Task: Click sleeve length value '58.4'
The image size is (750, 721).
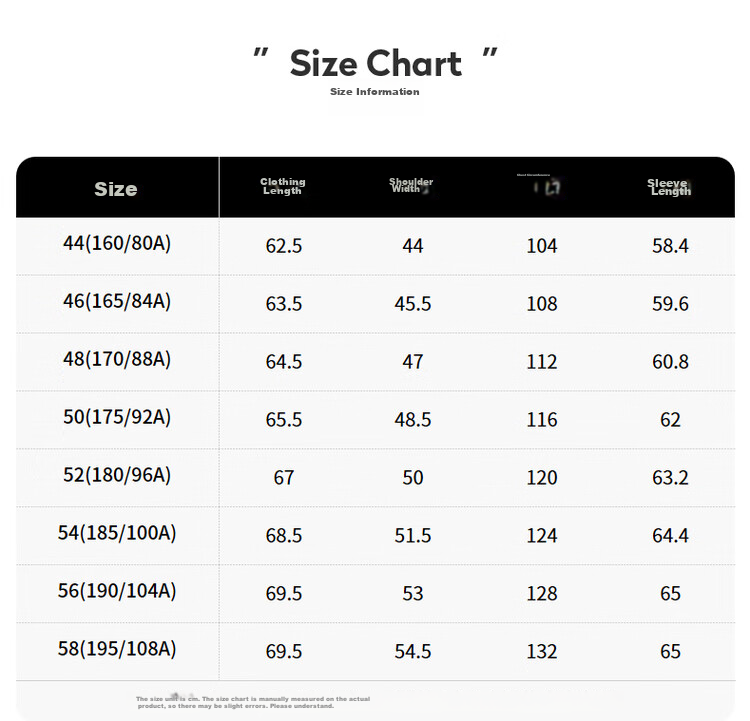Action: (x=670, y=246)
